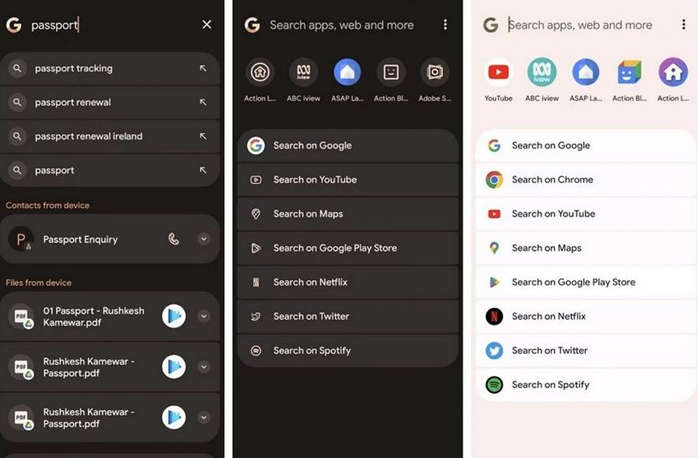Tap Search on Netflix in light panel
Viewport: 700px width, 458px height.
pyautogui.click(x=586, y=316)
